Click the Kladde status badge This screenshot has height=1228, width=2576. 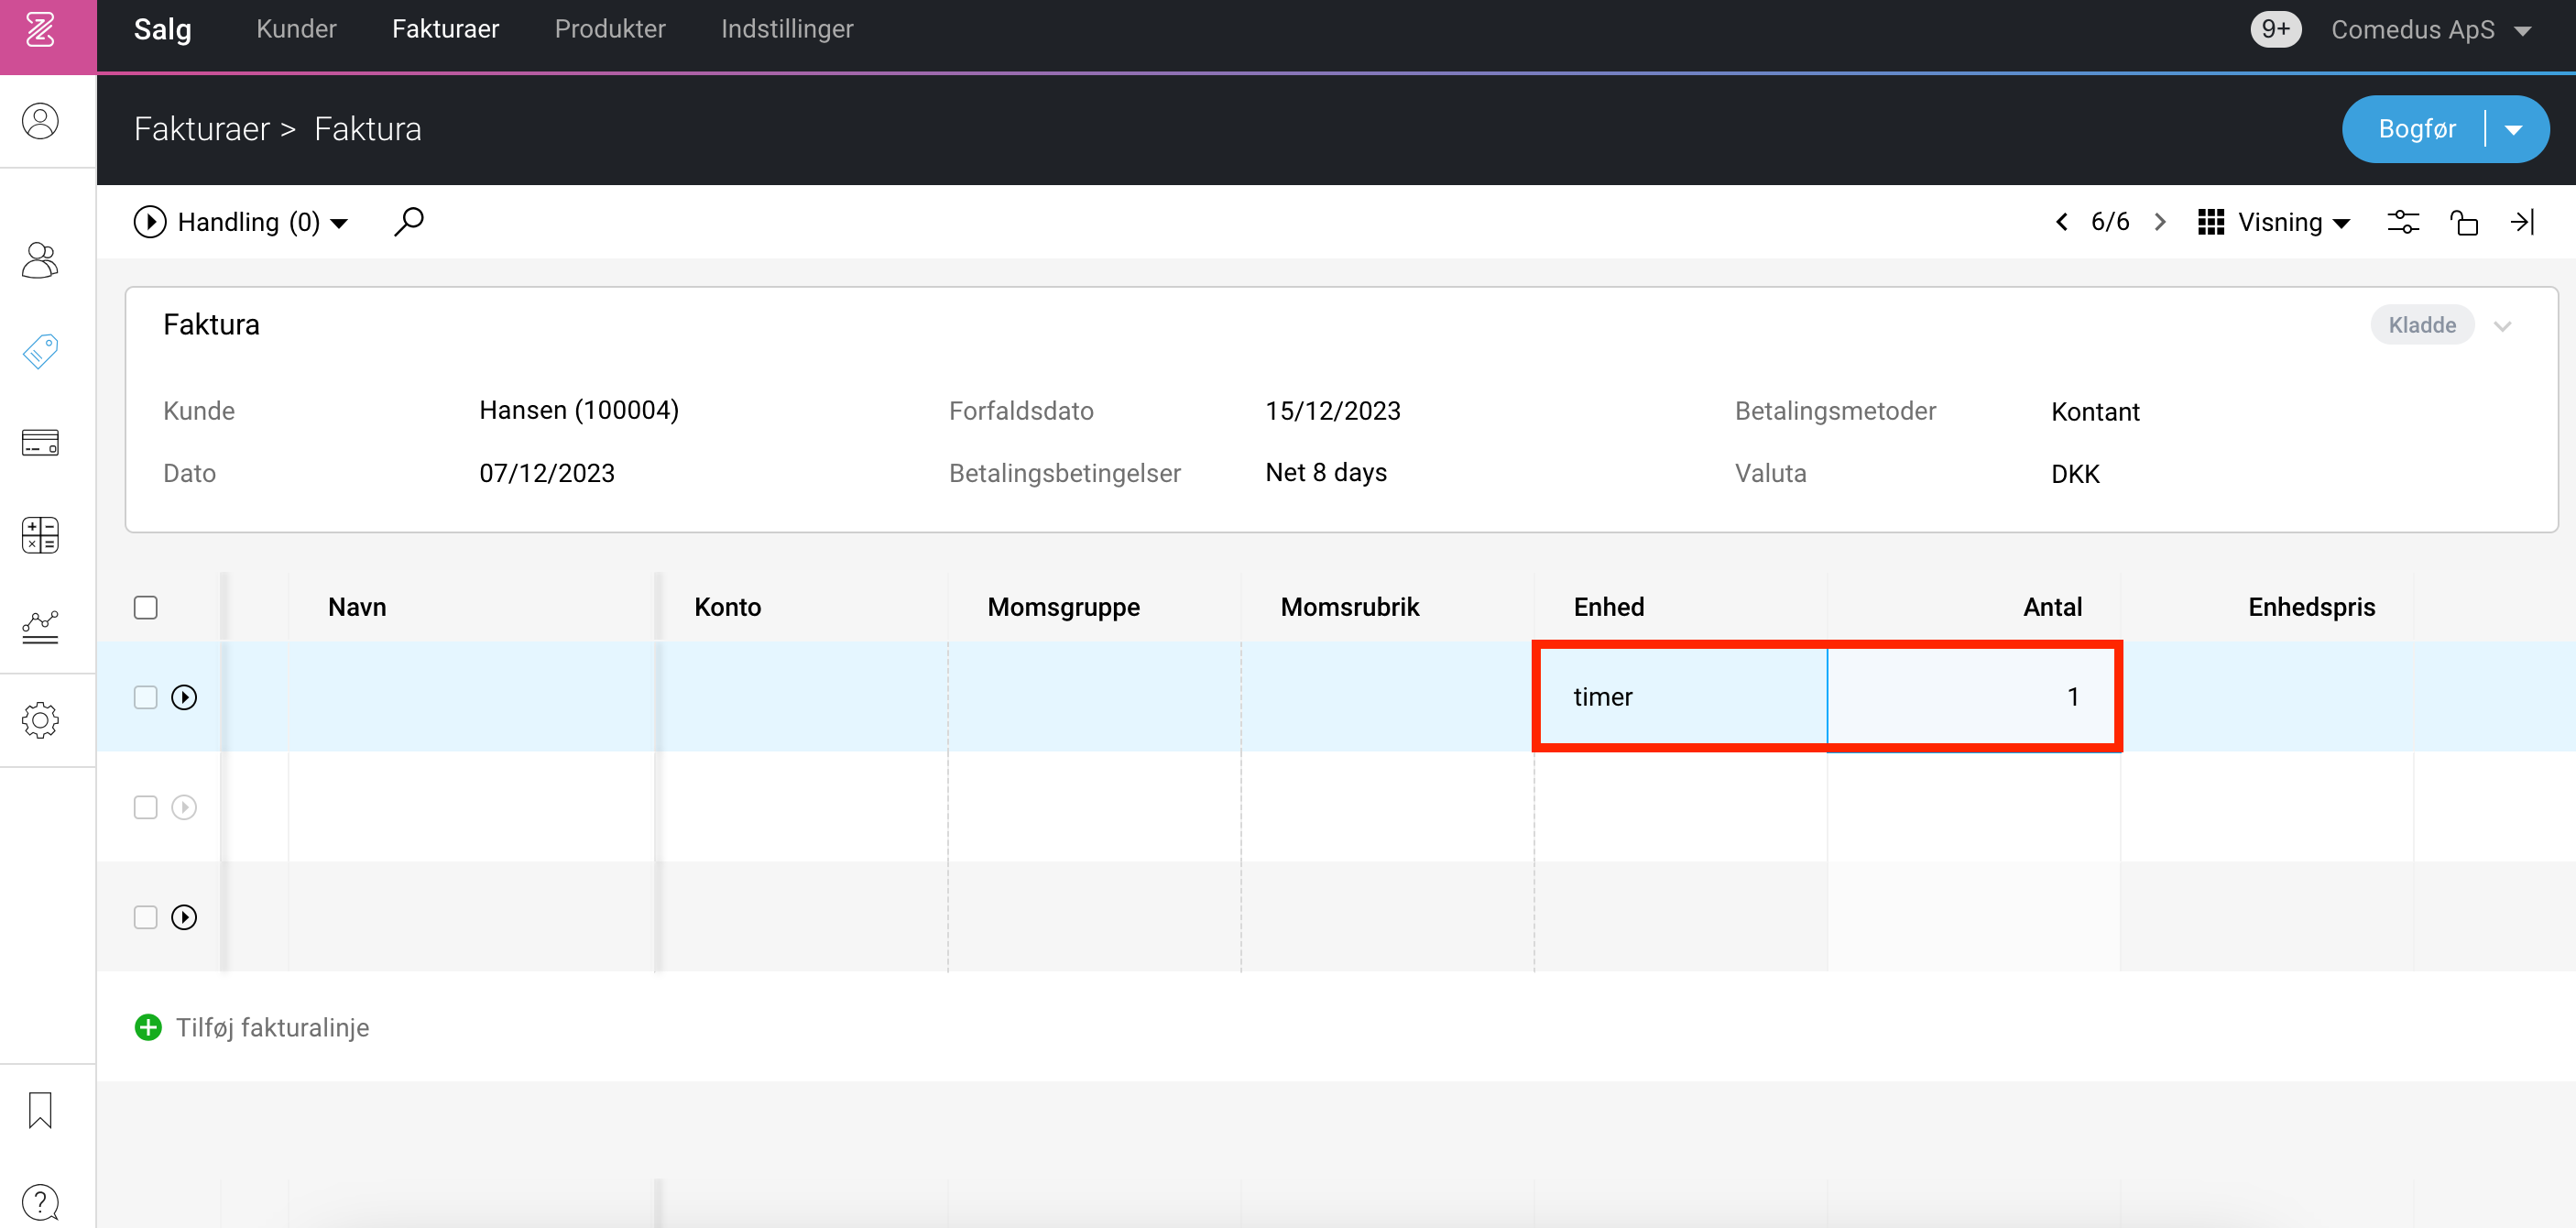[x=2422, y=325]
